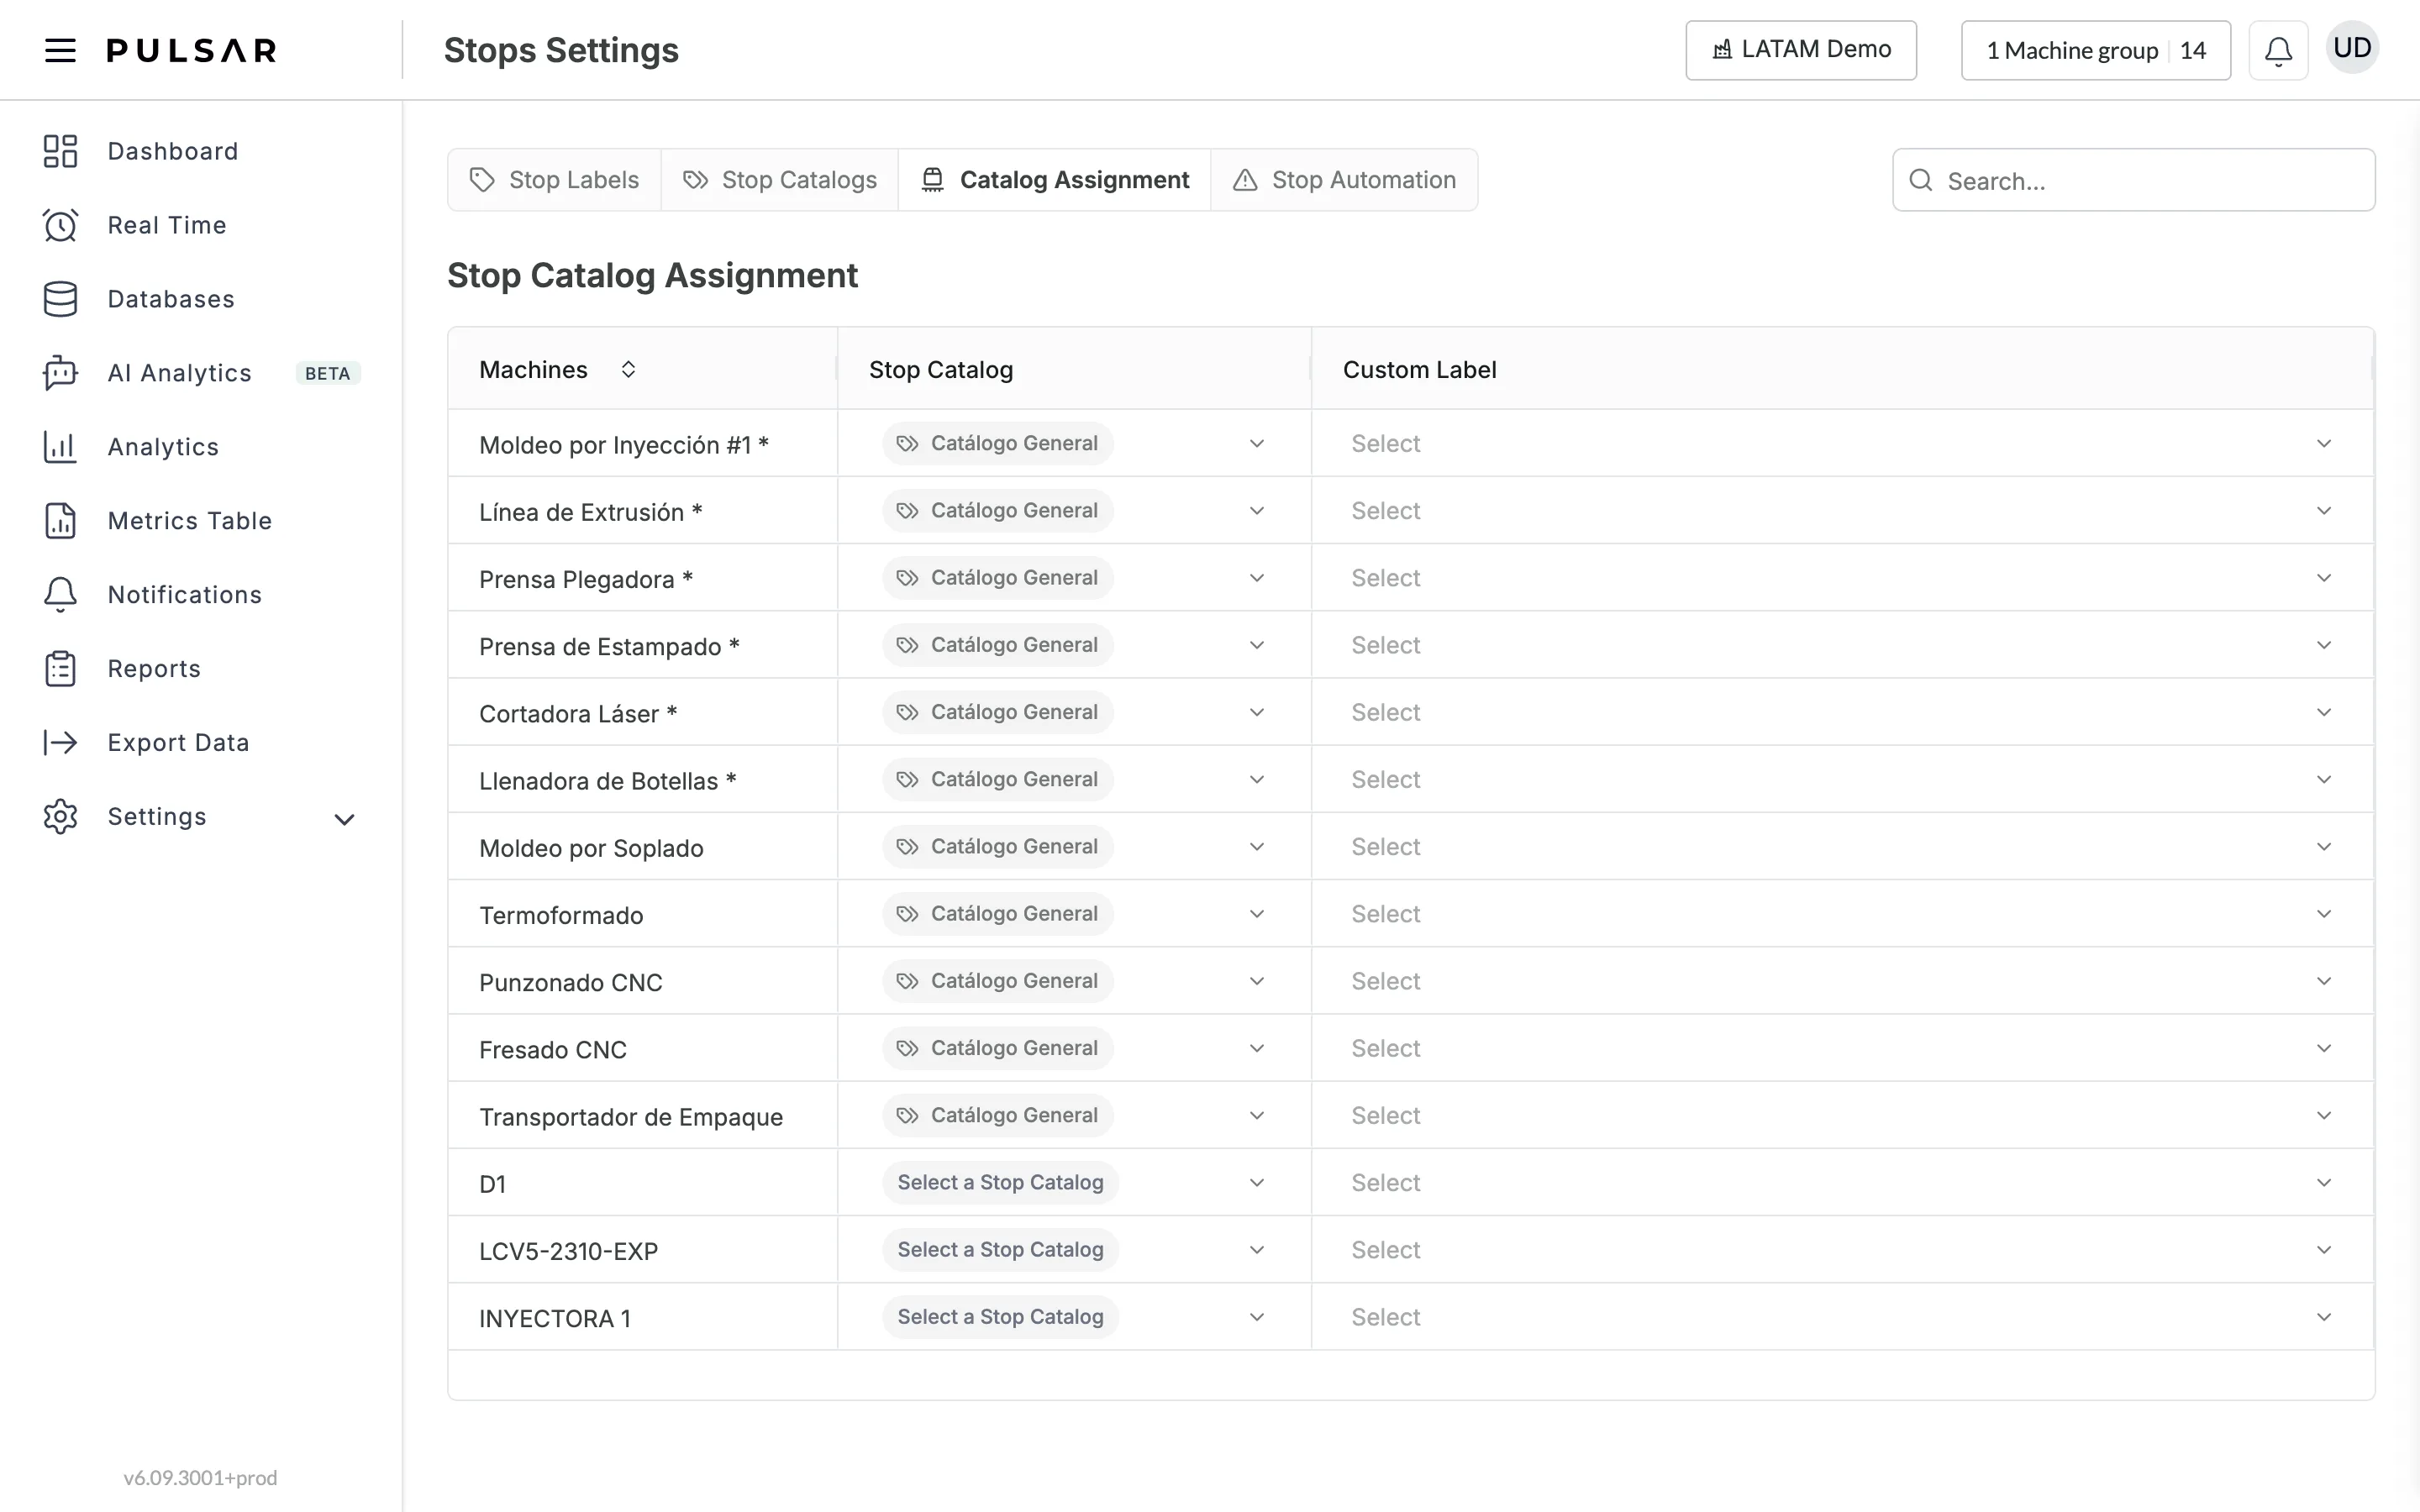2420x1512 pixels.
Task: Click the Metrics Table document icon
Action: [60, 521]
